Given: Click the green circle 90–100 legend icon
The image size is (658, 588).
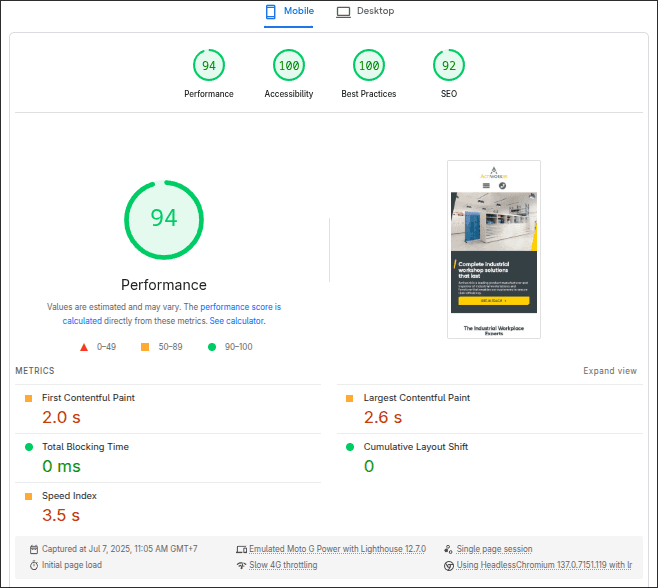Looking at the screenshot, I should (x=212, y=347).
